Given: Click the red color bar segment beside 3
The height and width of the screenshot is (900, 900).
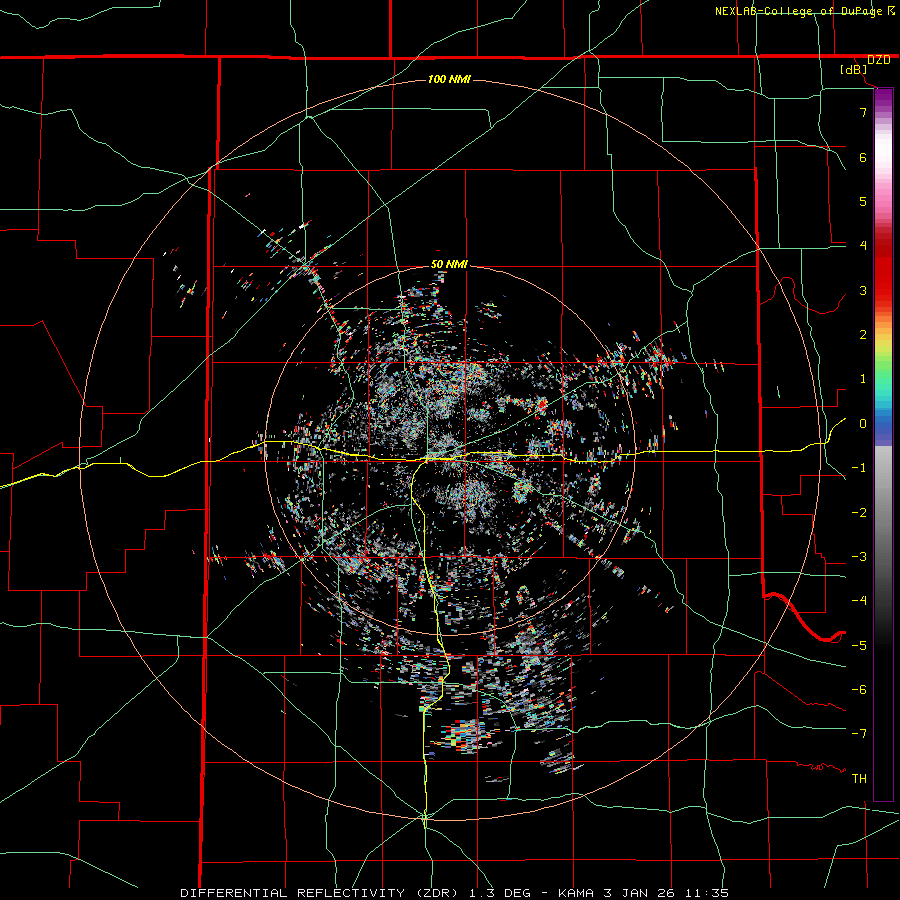Looking at the screenshot, I should [x=883, y=290].
